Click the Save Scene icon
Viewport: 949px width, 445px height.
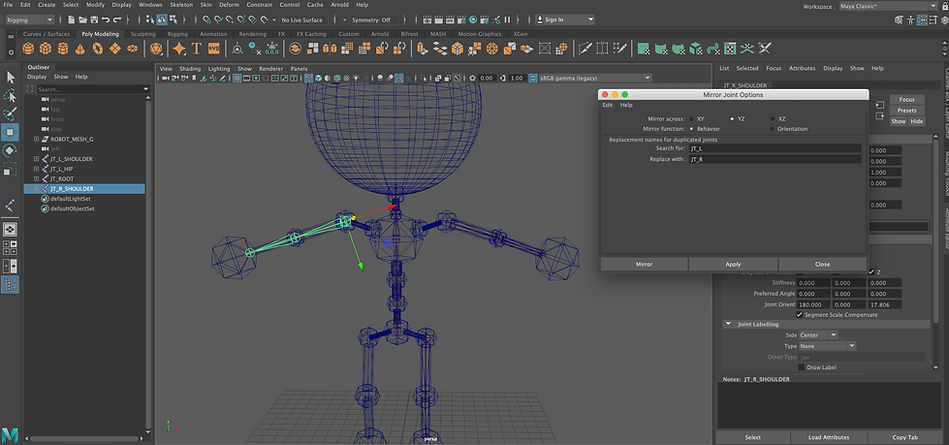[95, 19]
